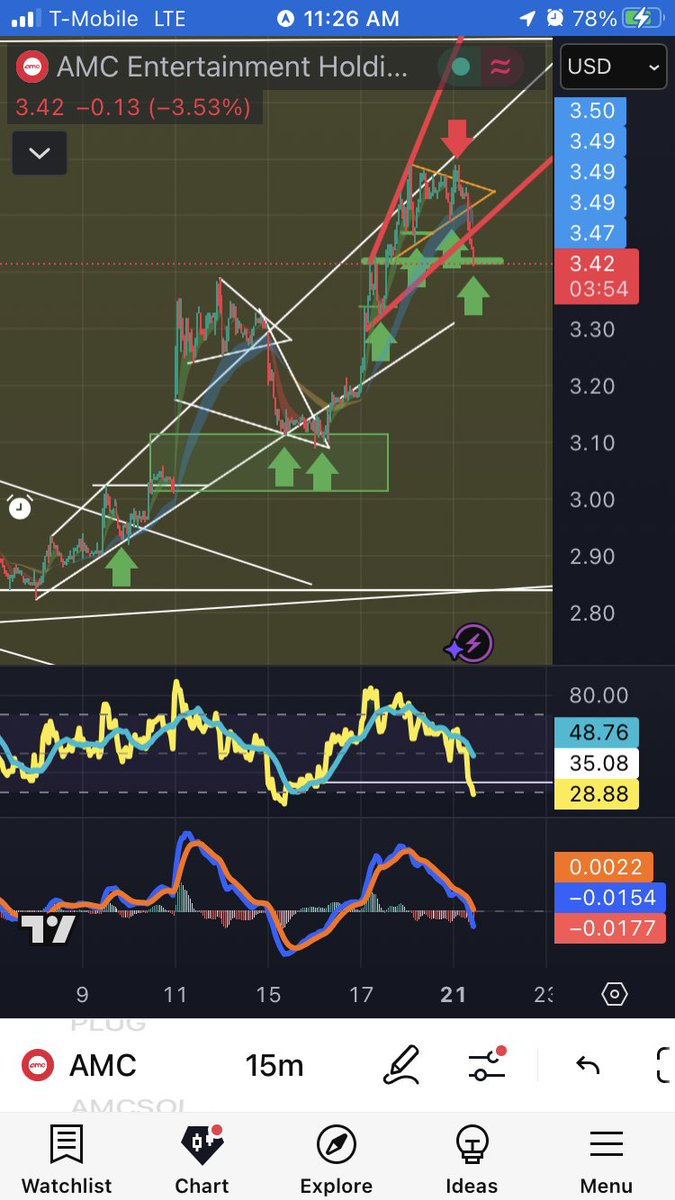Go to Watchlist tab

pos(66,1160)
